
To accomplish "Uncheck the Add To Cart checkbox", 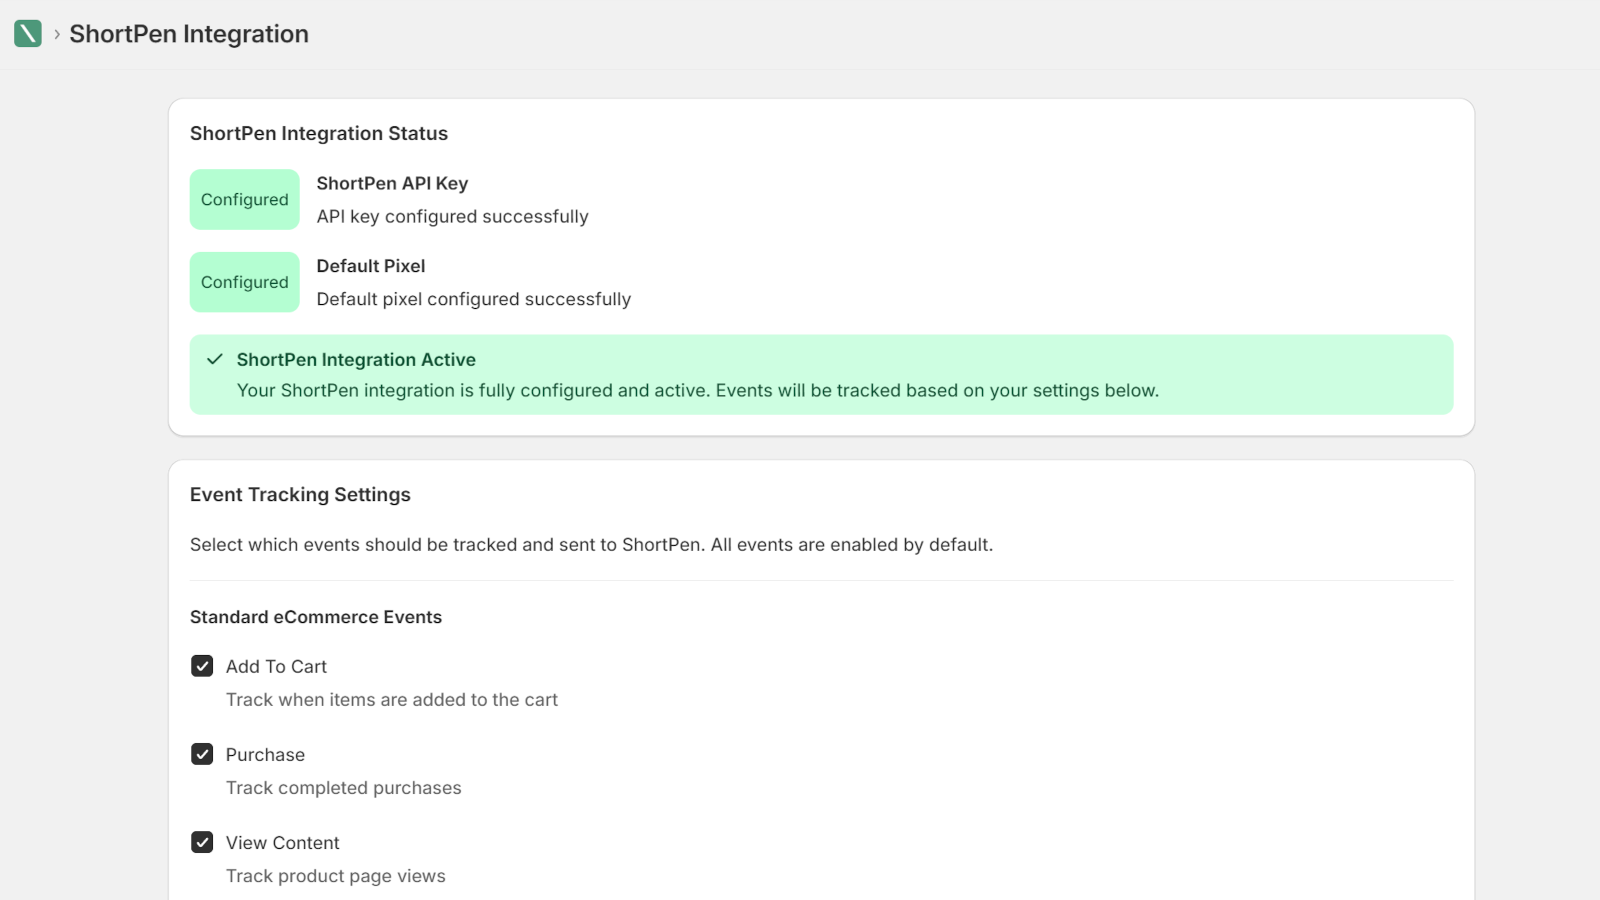I will pos(202,666).
